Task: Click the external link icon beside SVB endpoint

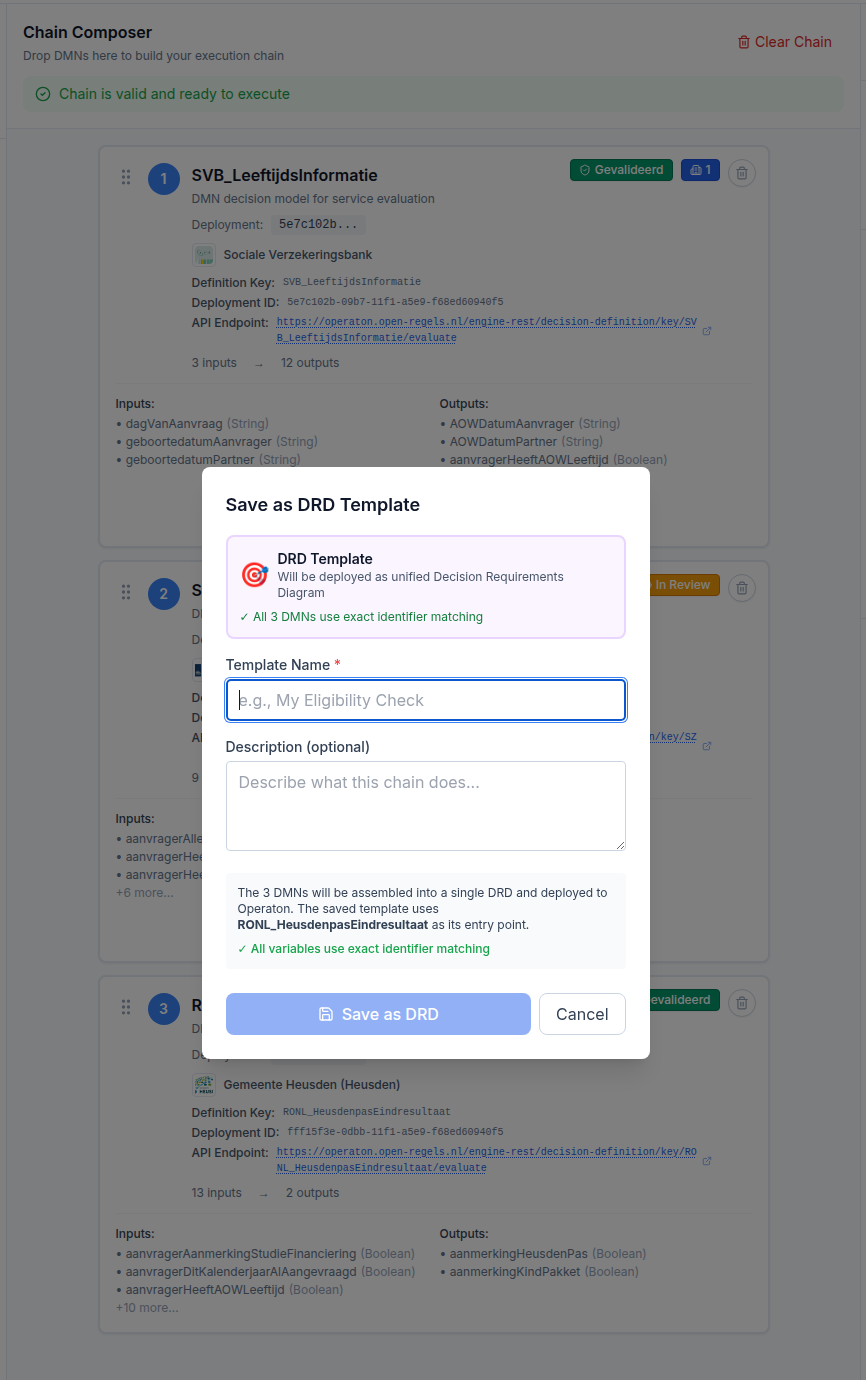Action: [707, 329]
